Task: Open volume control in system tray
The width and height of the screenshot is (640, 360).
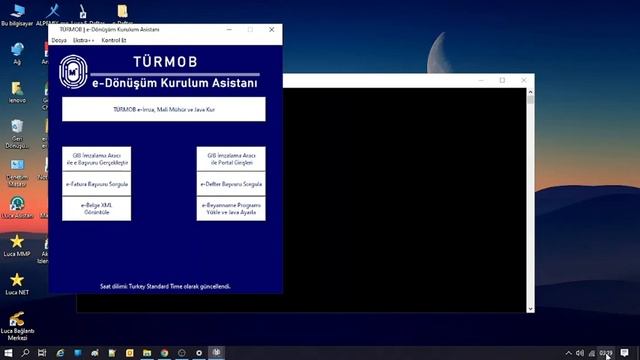Action: click(580, 353)
